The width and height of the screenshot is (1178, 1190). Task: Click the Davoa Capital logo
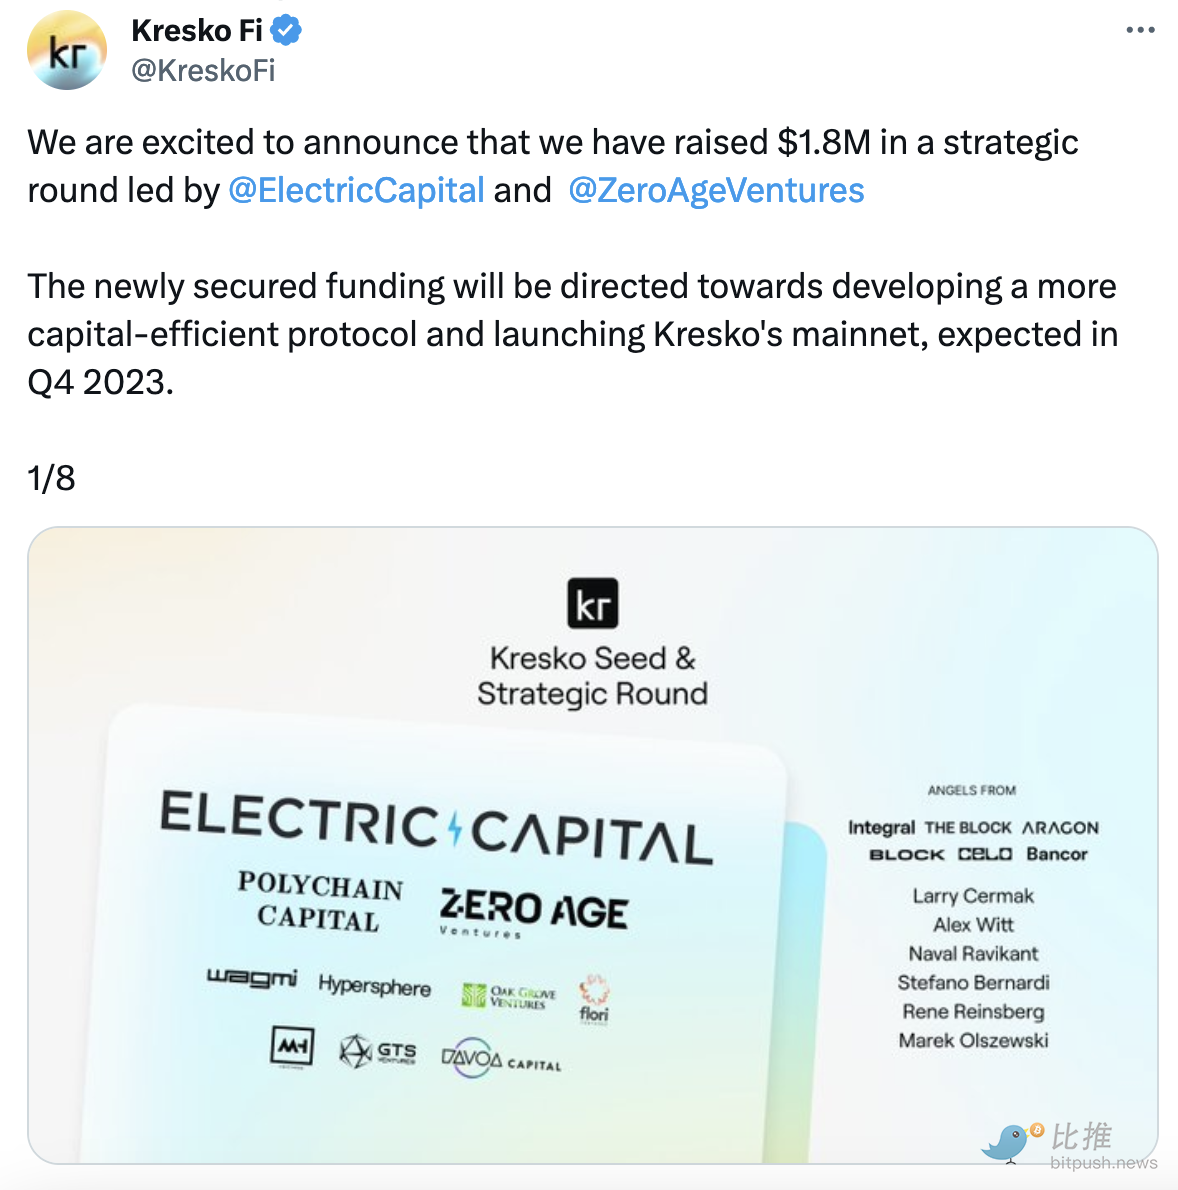click(x=501, y=1058)
